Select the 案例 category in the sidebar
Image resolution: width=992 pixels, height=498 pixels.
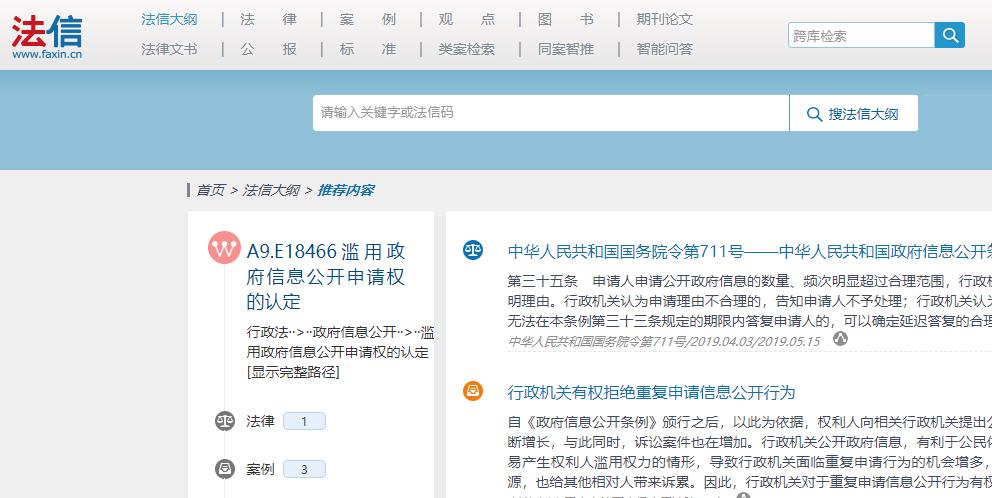click(260, 469)
